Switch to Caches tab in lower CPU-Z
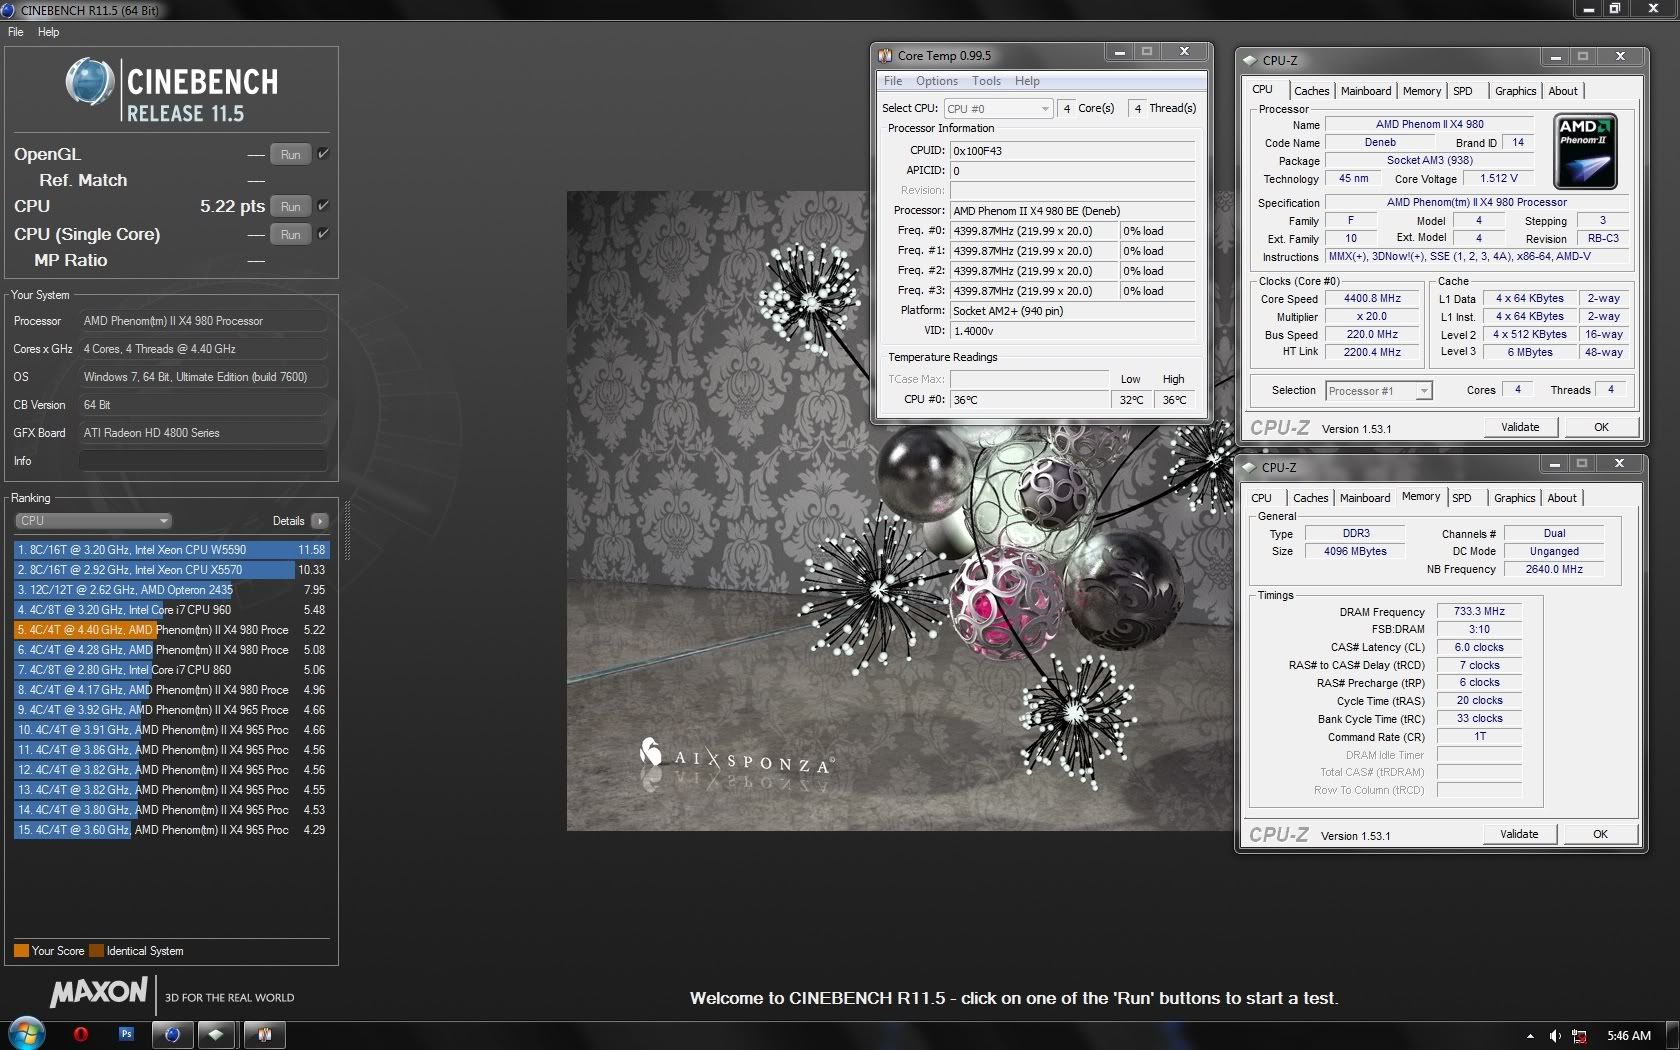Screen dimensions: 1680x1050 pos(1310,498)
